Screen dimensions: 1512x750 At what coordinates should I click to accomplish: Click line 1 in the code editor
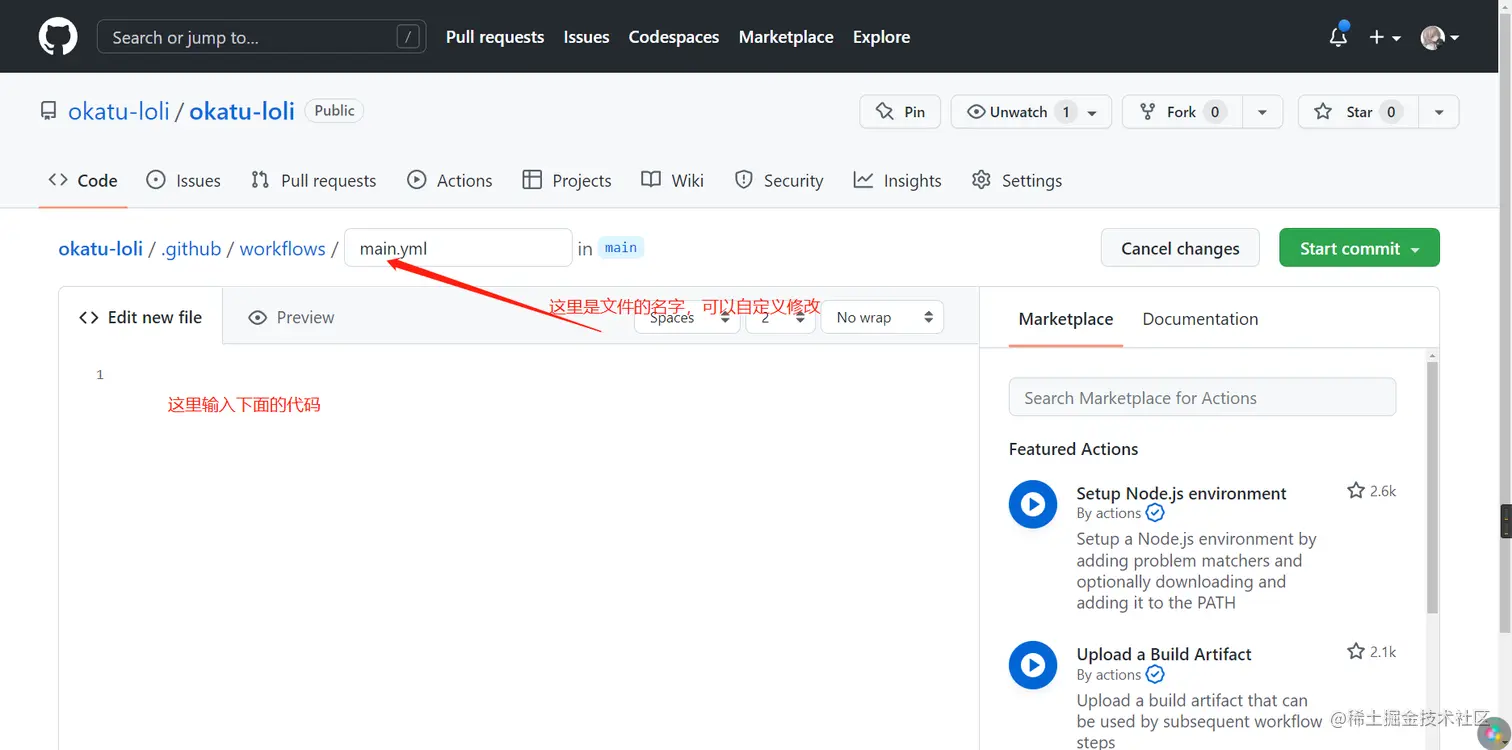540,375
